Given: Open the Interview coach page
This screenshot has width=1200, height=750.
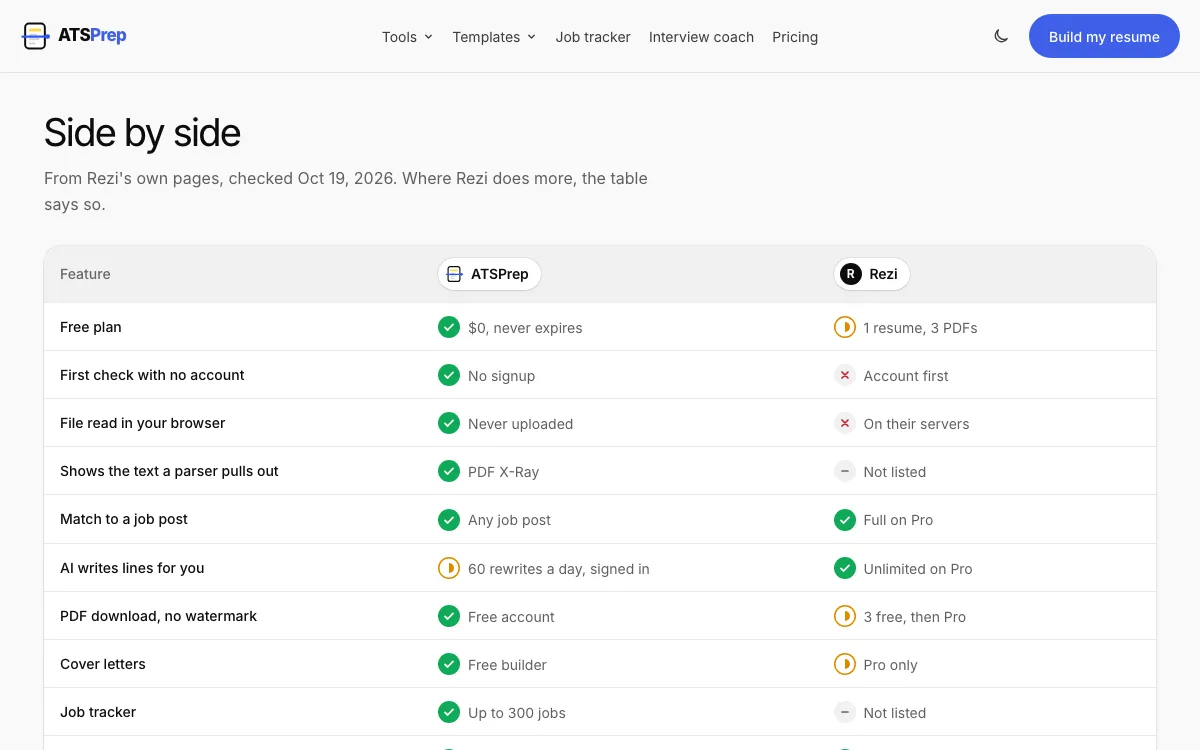Looking at the screenshot, I should (701, 37).
